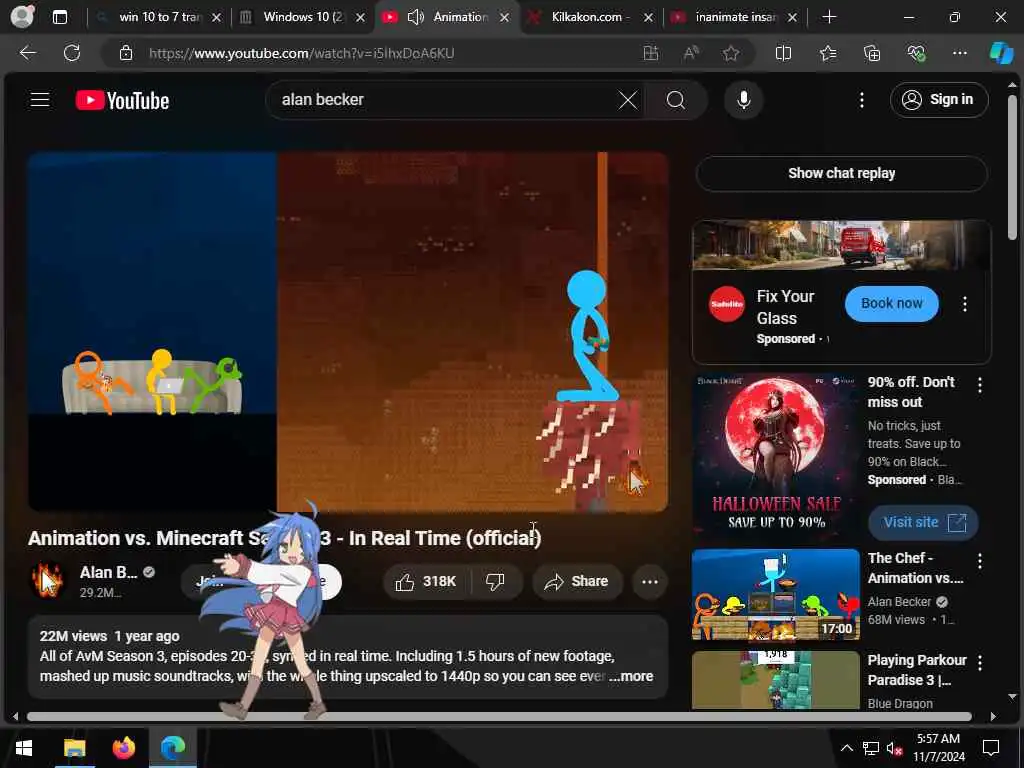This screenshot has height=768, width=1024.
Task: Close the Kilkakon.com tab
Action: [x=648, y=18]
